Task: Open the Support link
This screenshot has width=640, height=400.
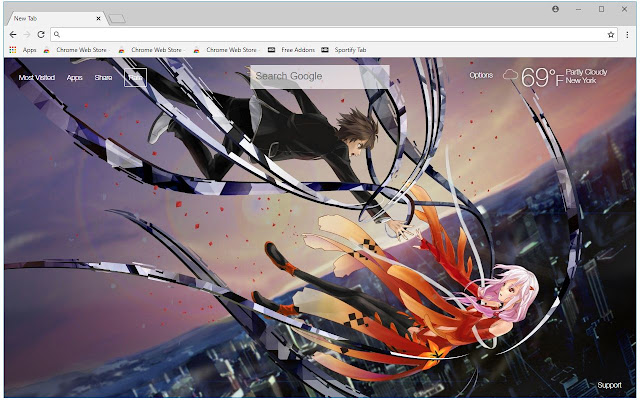Action: point(609,385)
